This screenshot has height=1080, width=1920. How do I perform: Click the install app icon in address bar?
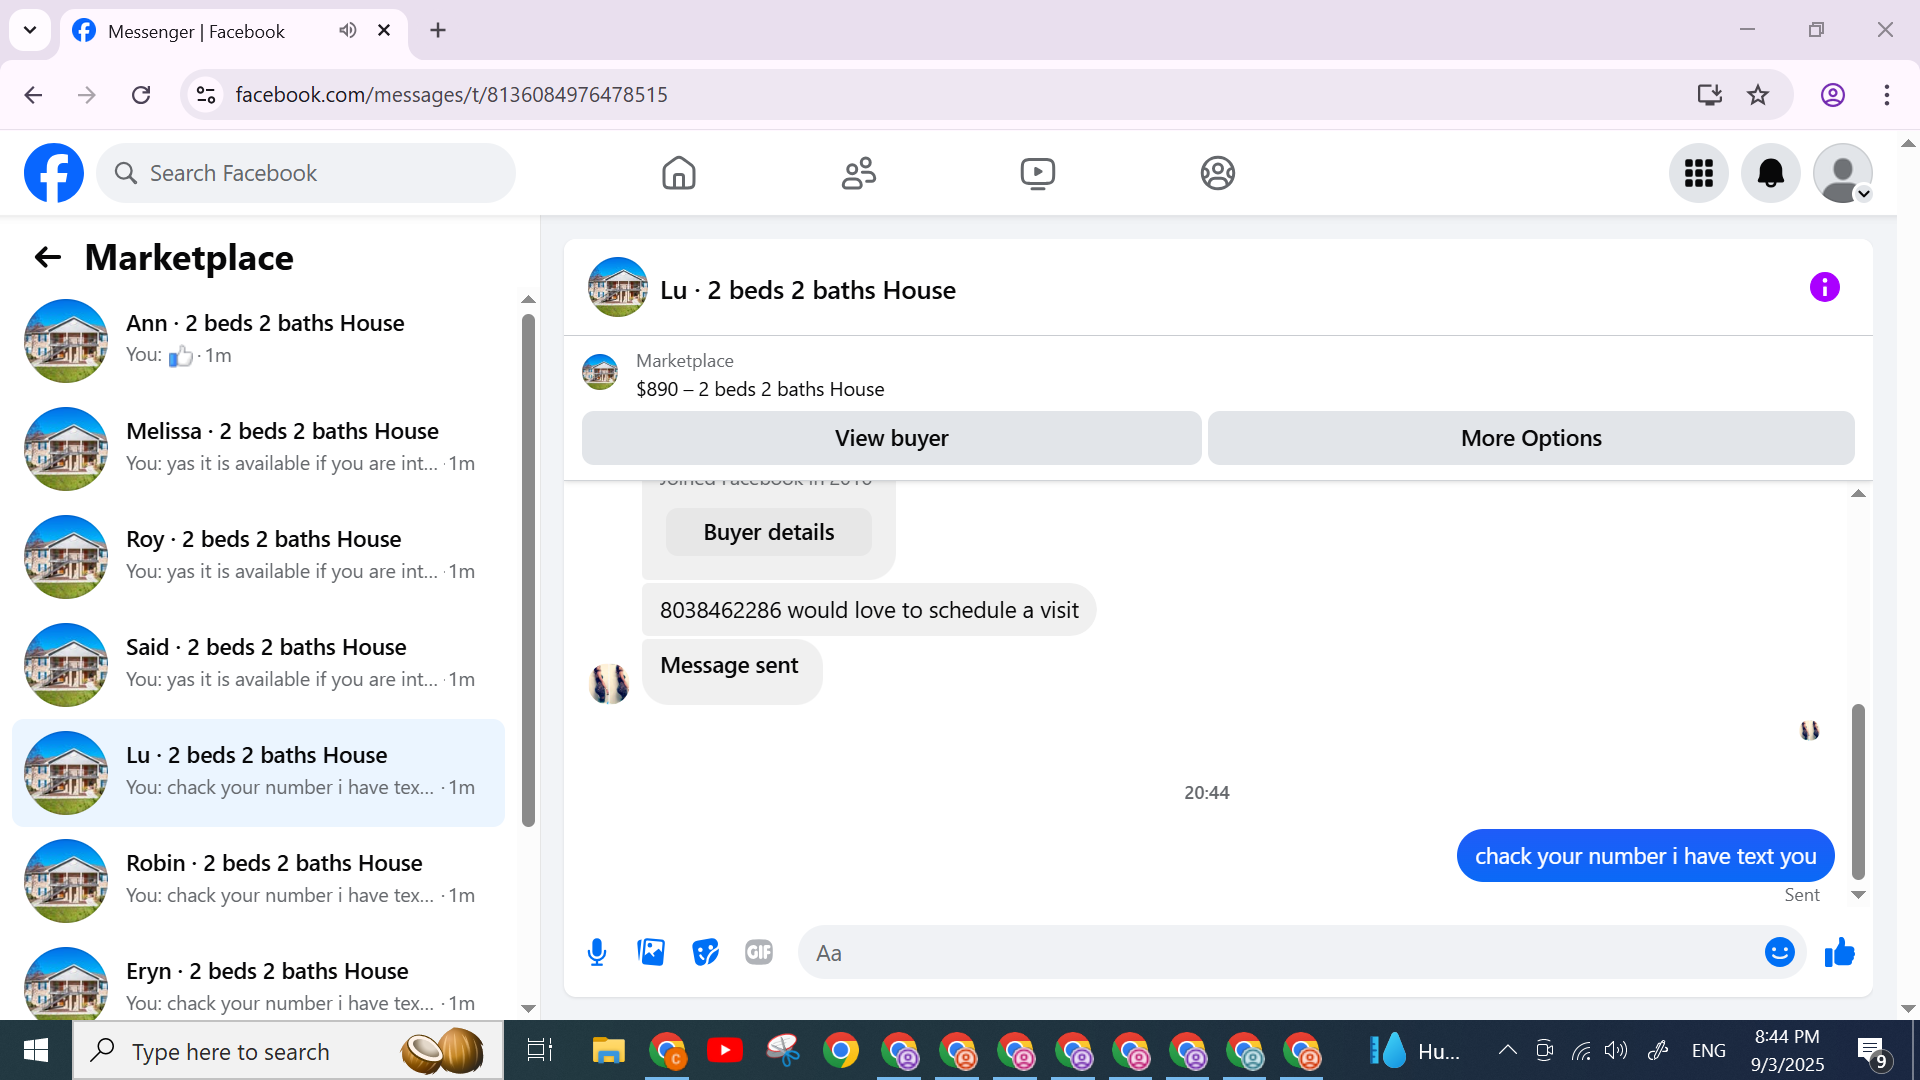[1710, 95]
